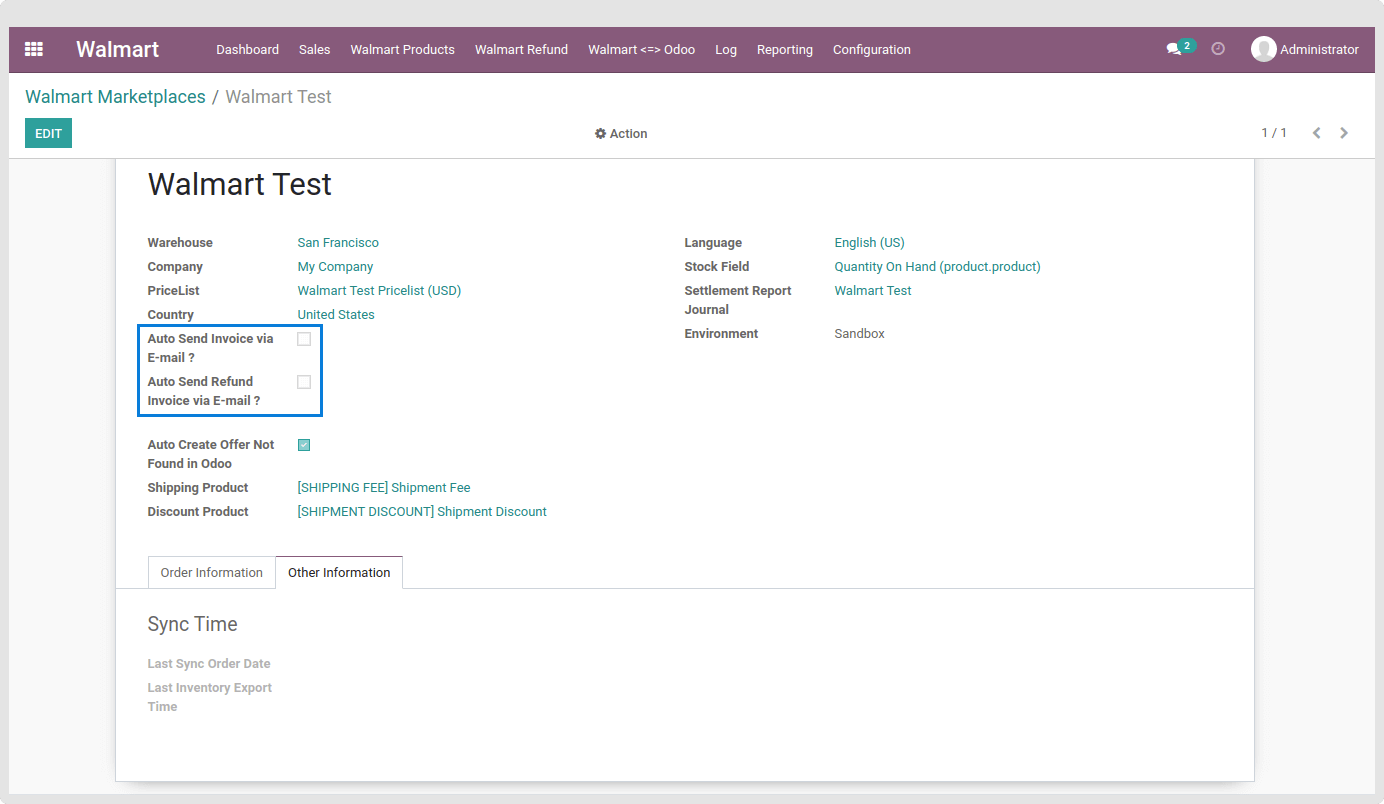This screenshot has height=804, width=1384.
Task: Open the Walmart Products menu
Action: [402, 49]
